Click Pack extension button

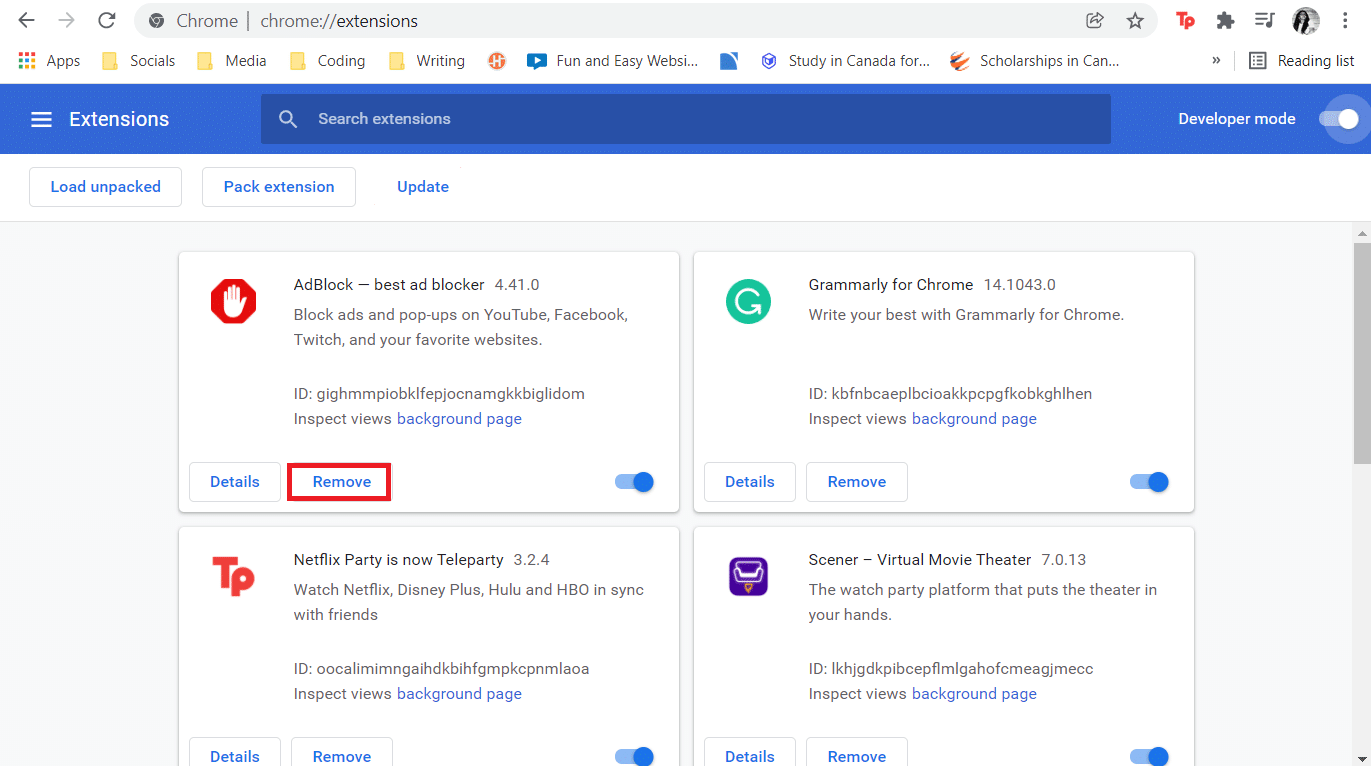click(x=279, y=187)
